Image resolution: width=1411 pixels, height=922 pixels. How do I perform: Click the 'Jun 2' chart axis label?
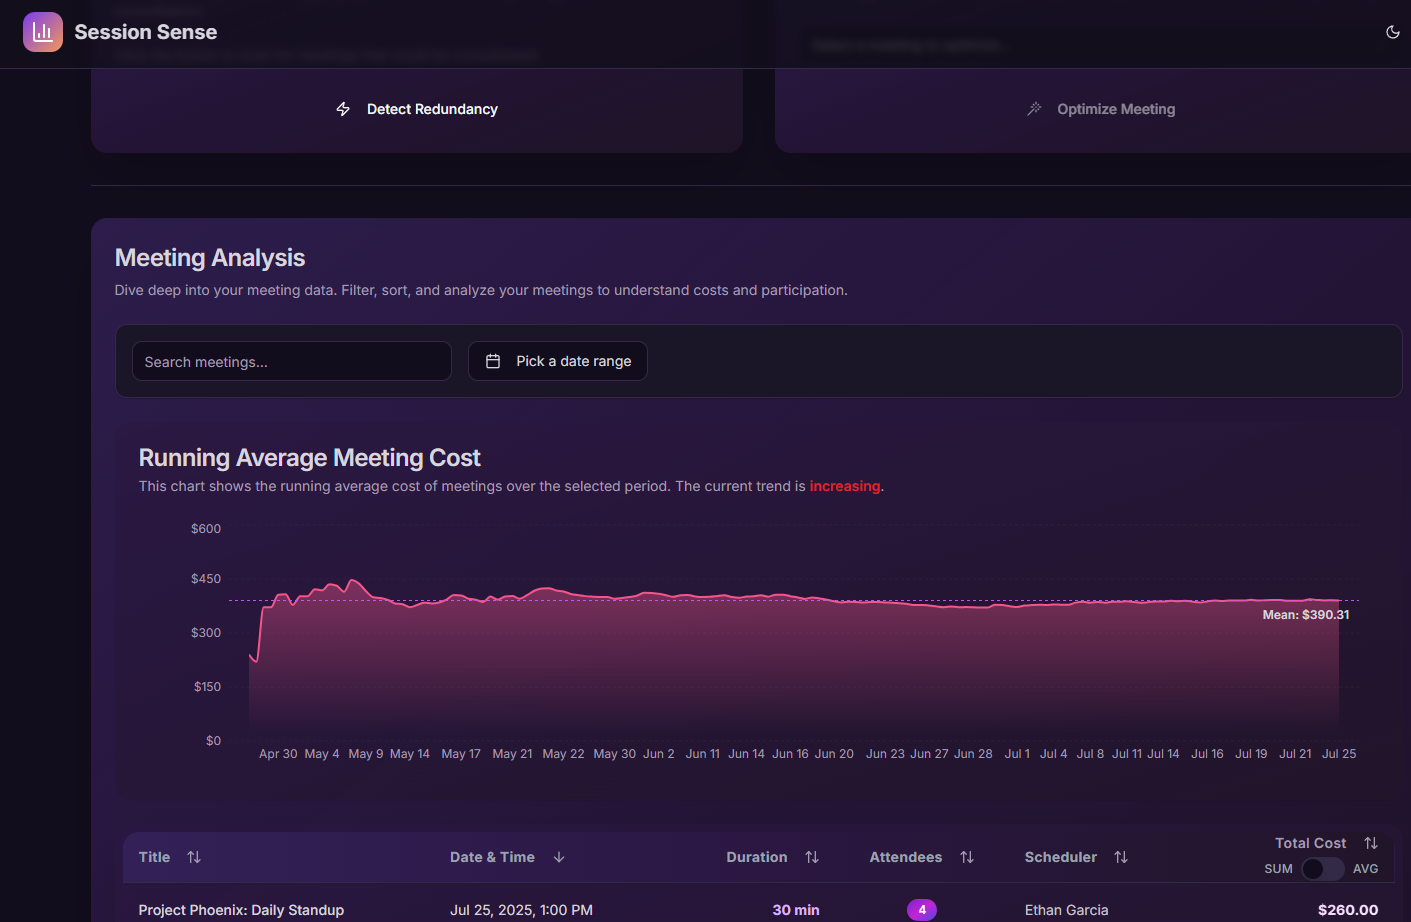click(659, 754)
